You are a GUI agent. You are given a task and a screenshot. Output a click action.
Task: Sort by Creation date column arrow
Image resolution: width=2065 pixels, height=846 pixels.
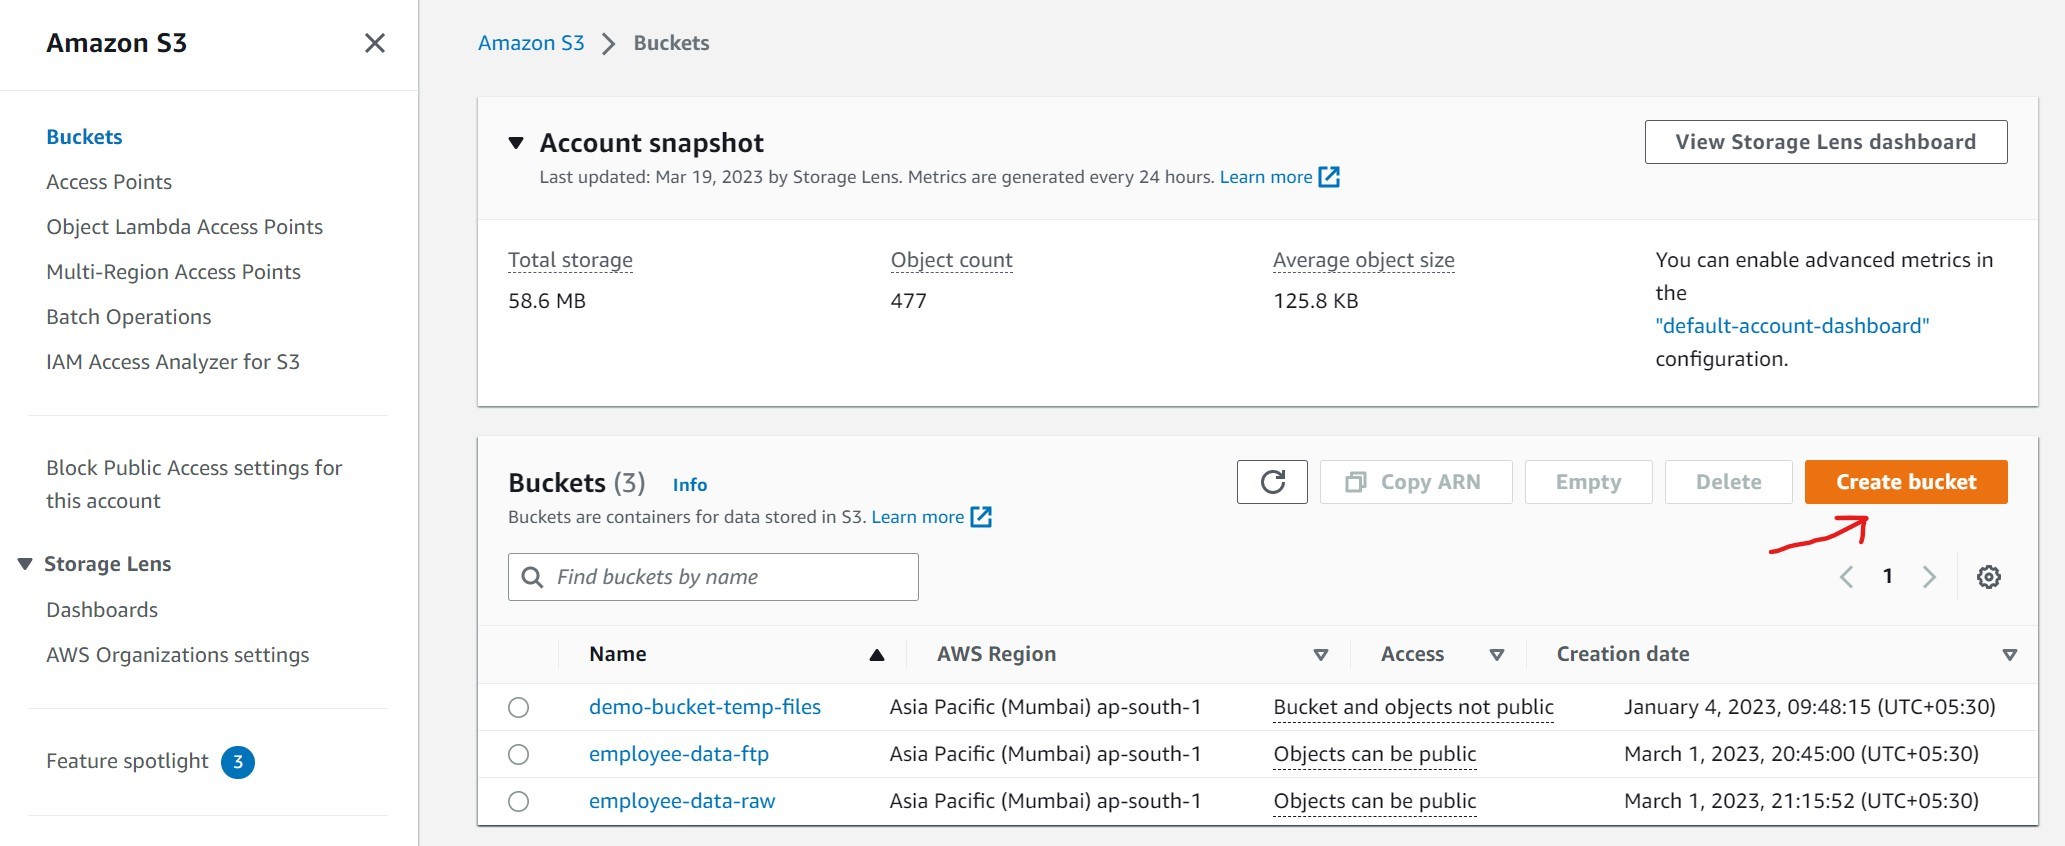pos(2010,655)
